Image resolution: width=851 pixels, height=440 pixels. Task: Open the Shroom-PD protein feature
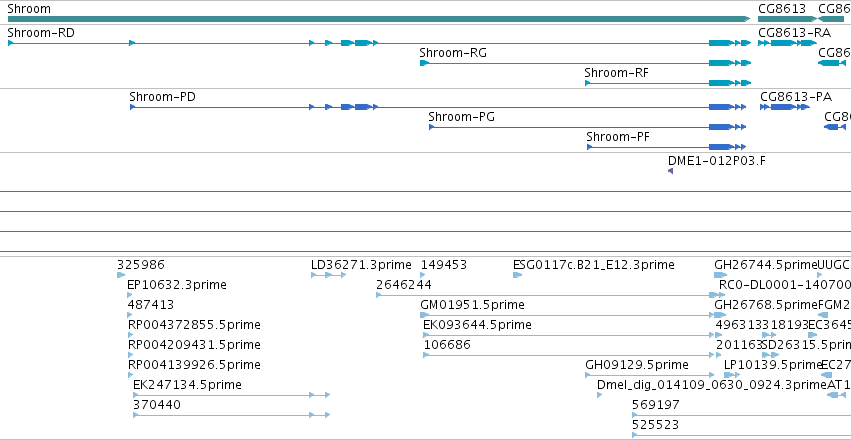(x=438, y=107)
